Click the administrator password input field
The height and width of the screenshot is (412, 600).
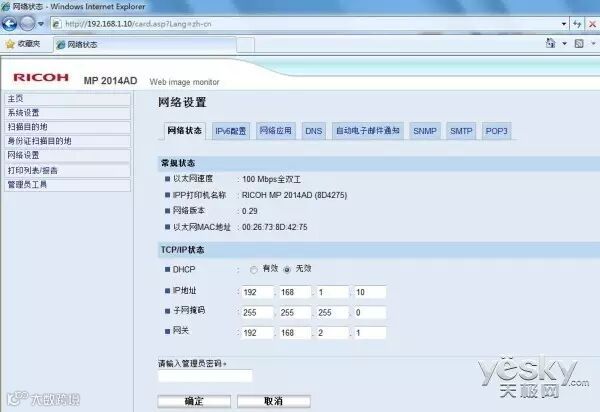(x=205, y=376)
